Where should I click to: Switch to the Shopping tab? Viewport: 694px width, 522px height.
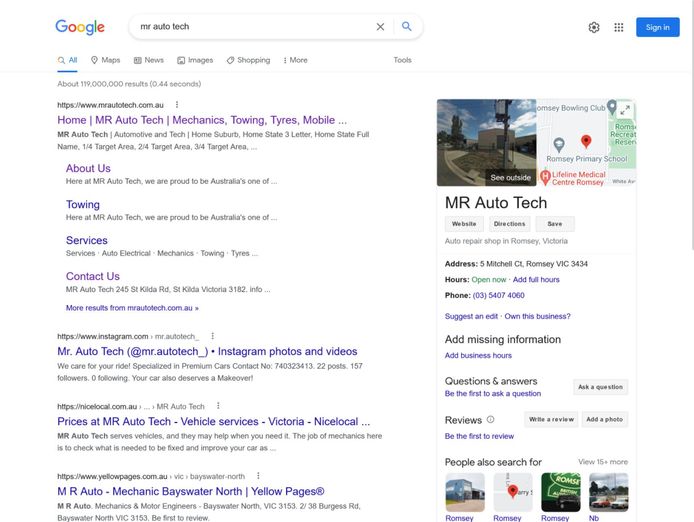(248, 60)
